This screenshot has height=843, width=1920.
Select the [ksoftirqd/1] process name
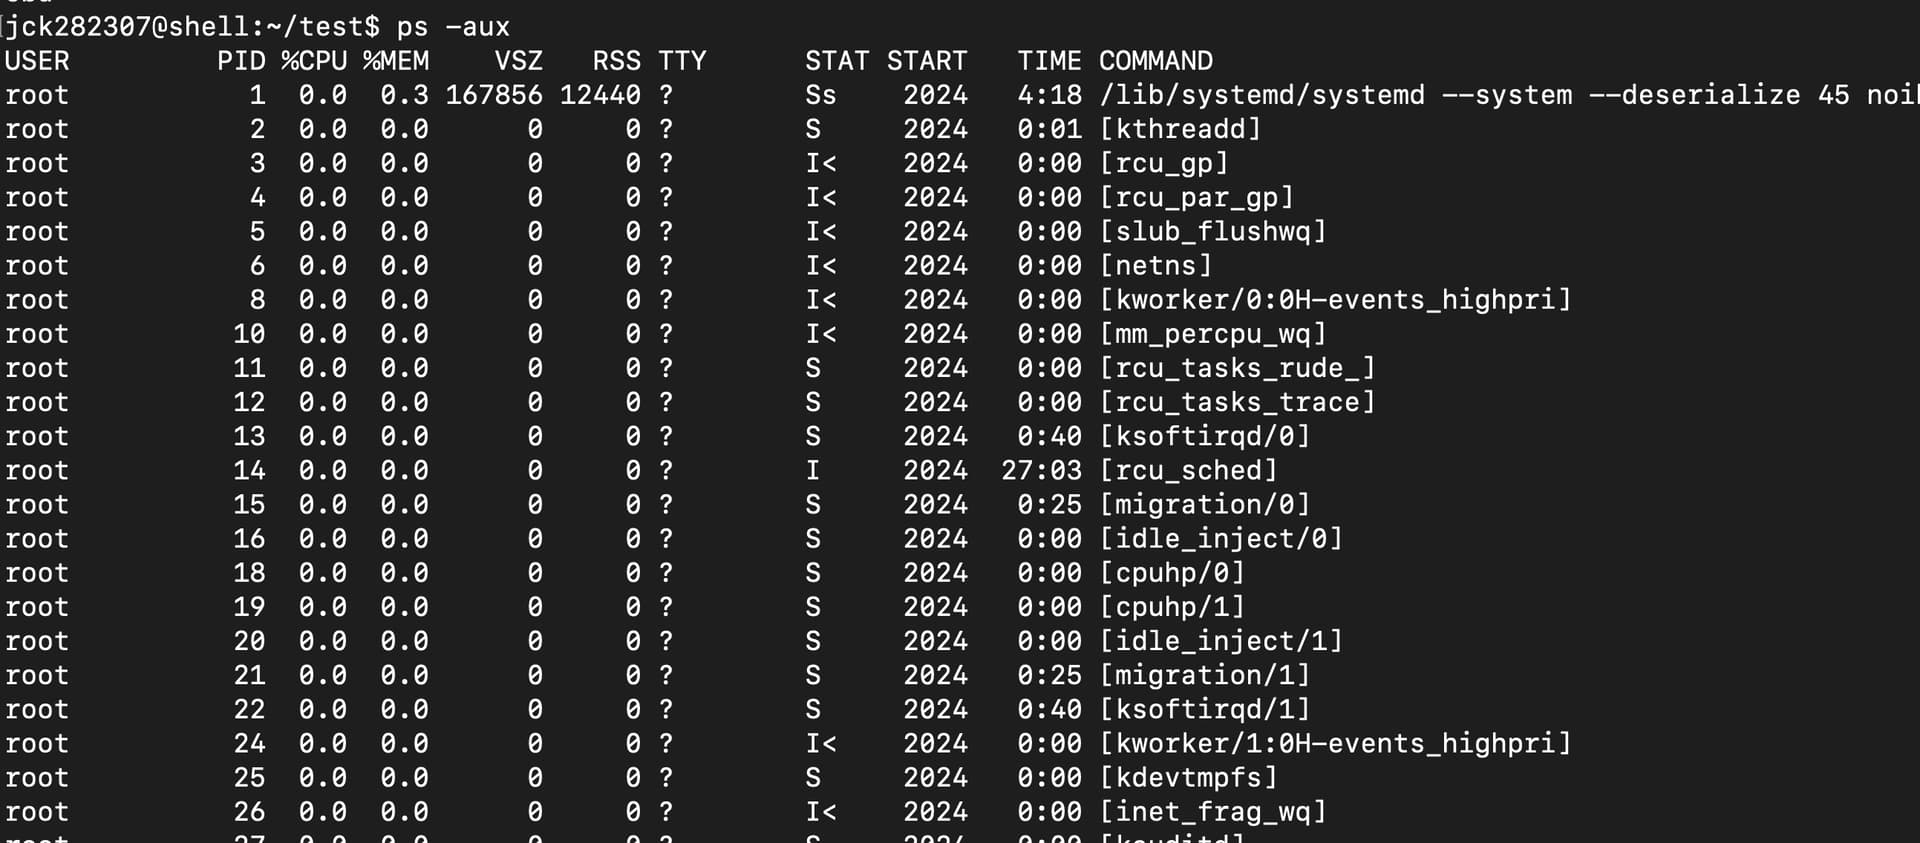(1204, 709)
